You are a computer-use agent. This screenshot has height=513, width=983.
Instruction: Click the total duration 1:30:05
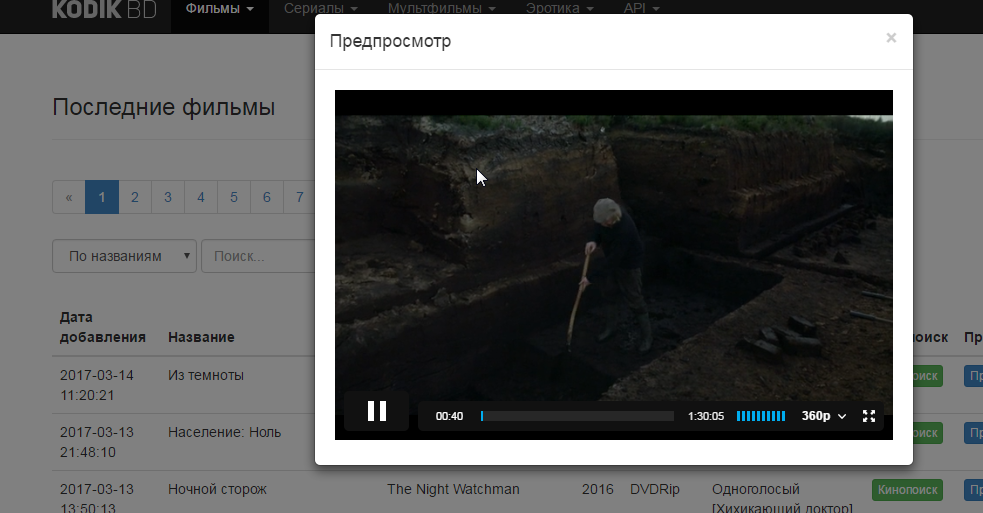pos(706,416)
